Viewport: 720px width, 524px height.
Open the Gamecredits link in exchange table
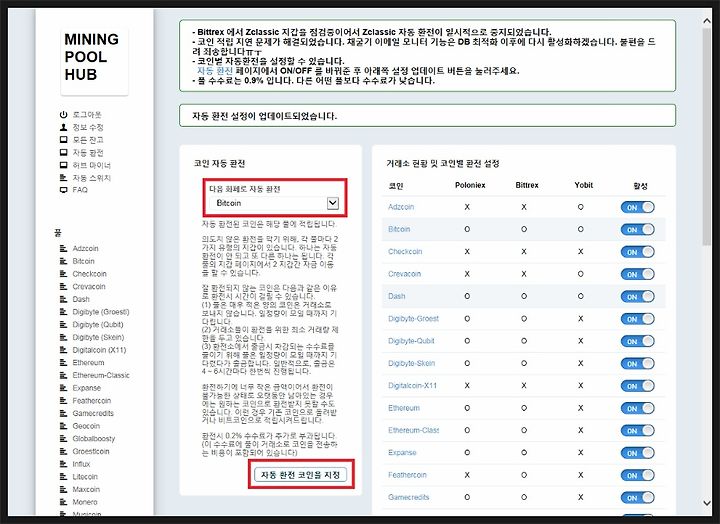[x=408, y=497]
